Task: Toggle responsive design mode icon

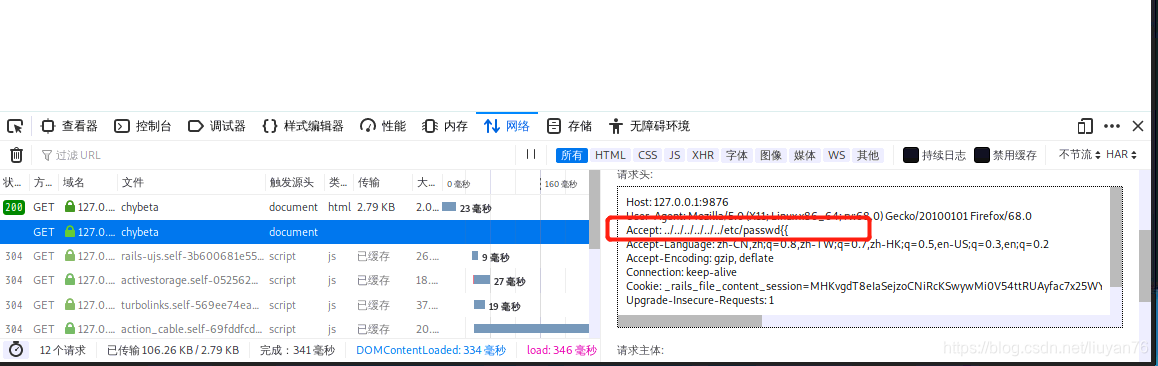Action: [1085, 126]
